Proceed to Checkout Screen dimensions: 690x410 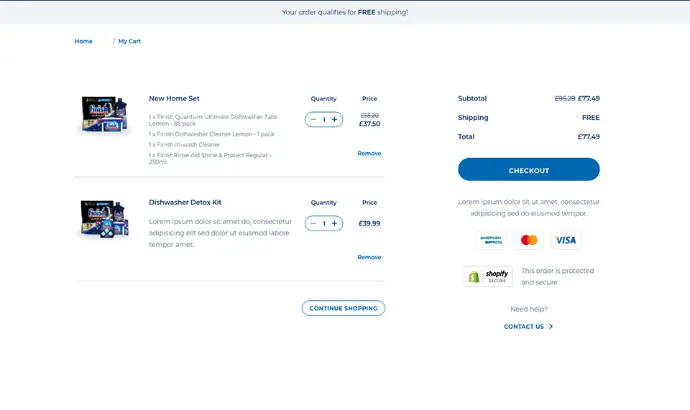528,170
